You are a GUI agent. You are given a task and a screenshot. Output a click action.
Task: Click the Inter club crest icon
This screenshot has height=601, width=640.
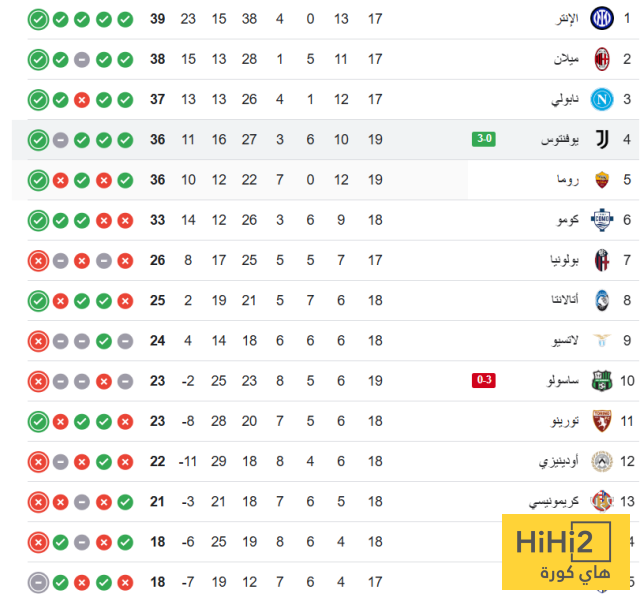[x=602, y=19]
